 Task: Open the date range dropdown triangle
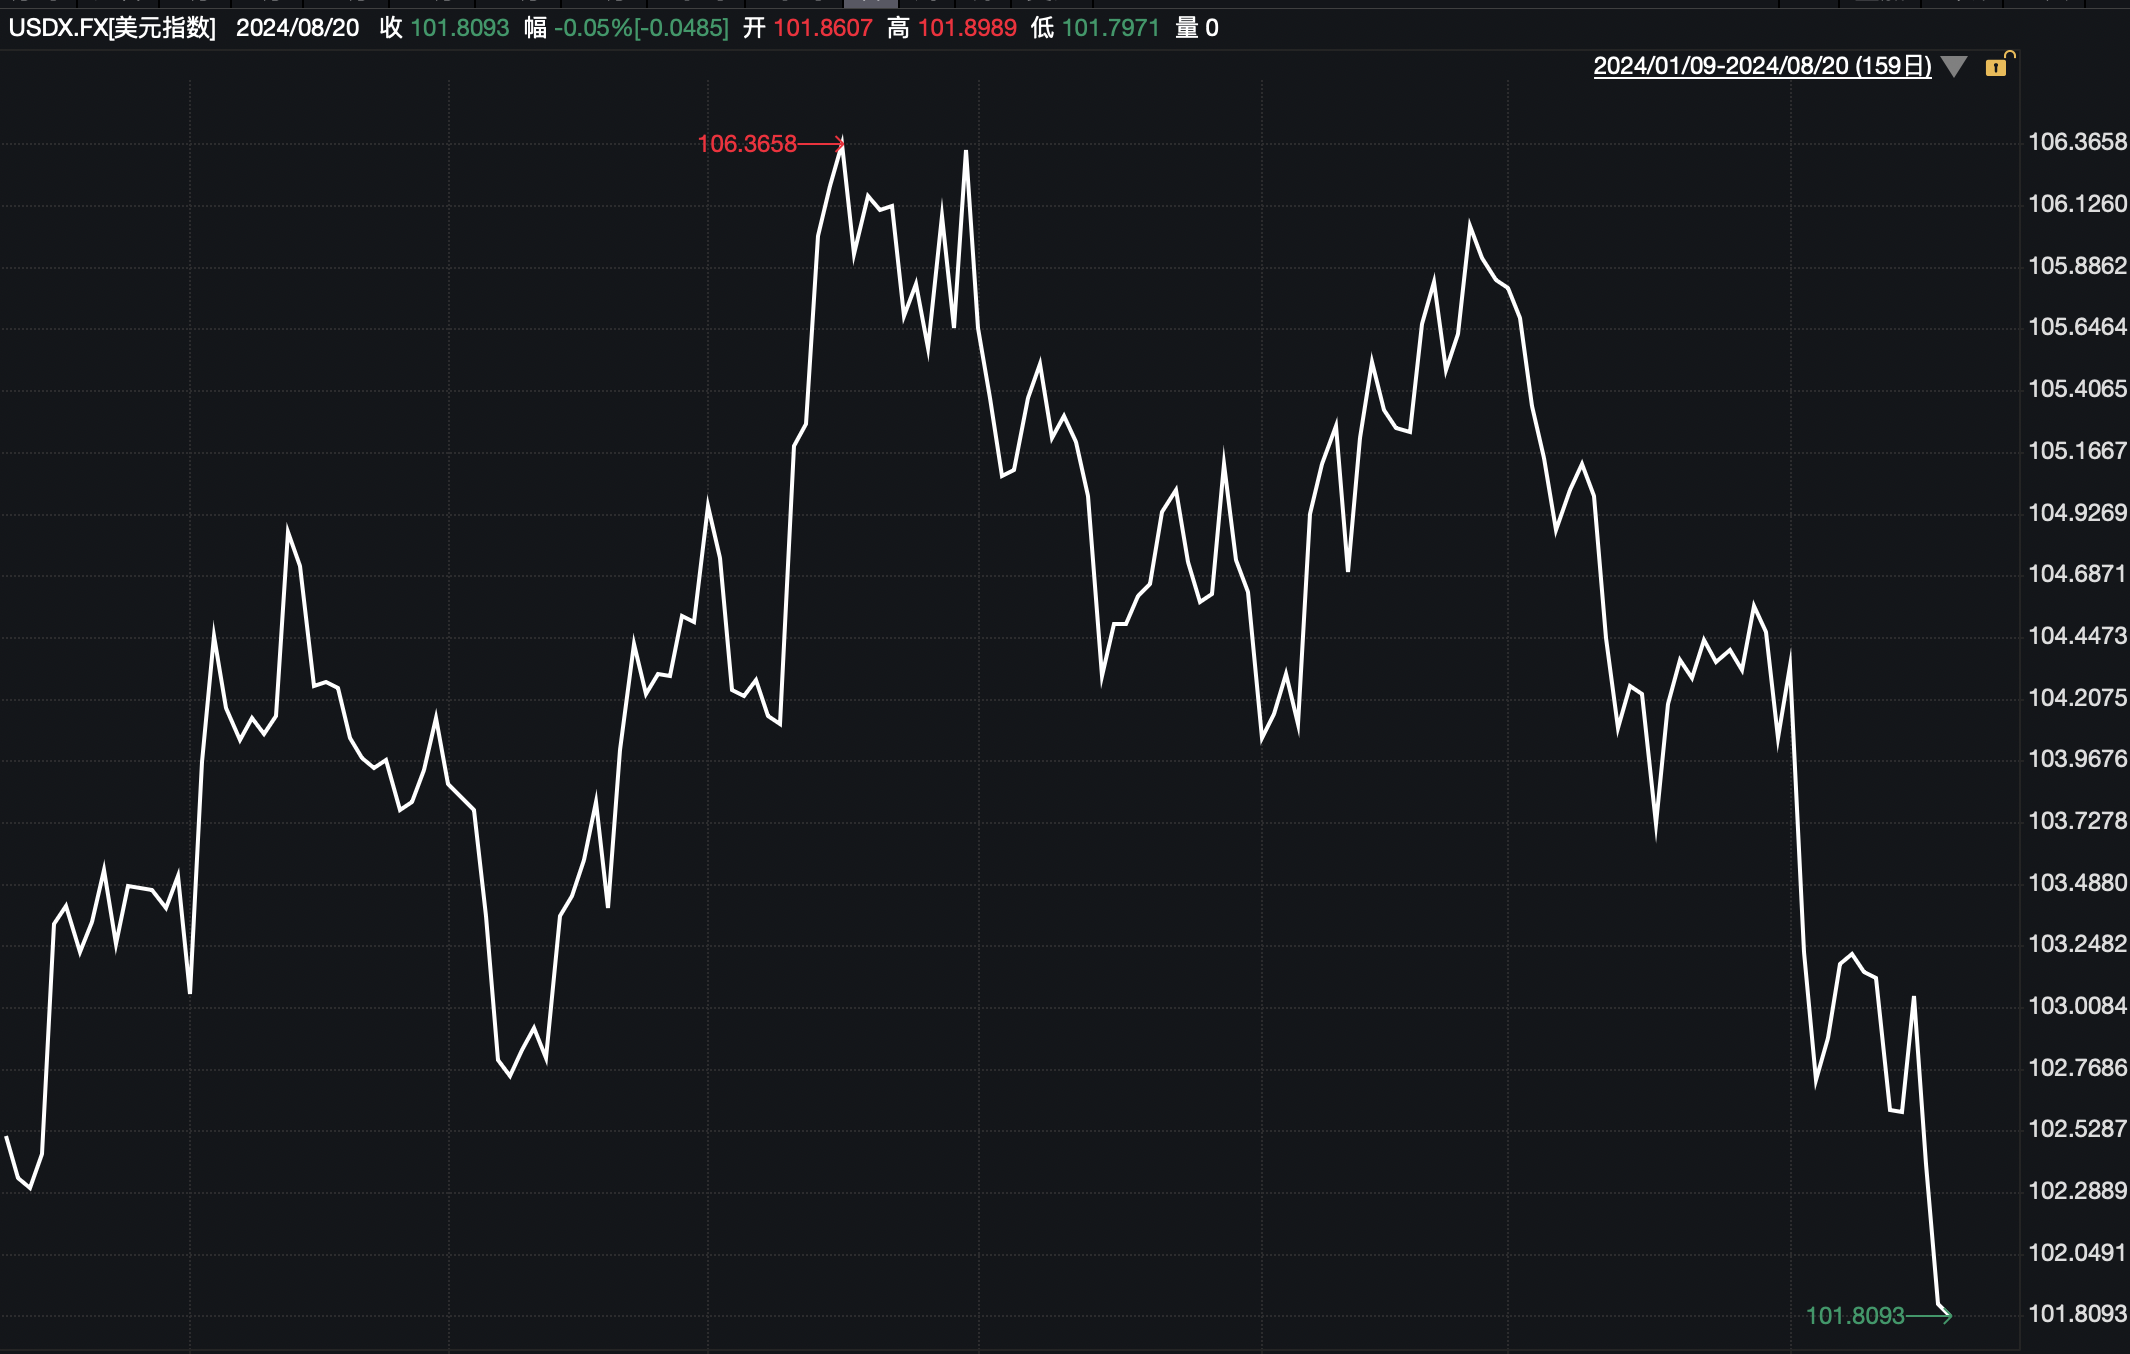point(1953,67)
